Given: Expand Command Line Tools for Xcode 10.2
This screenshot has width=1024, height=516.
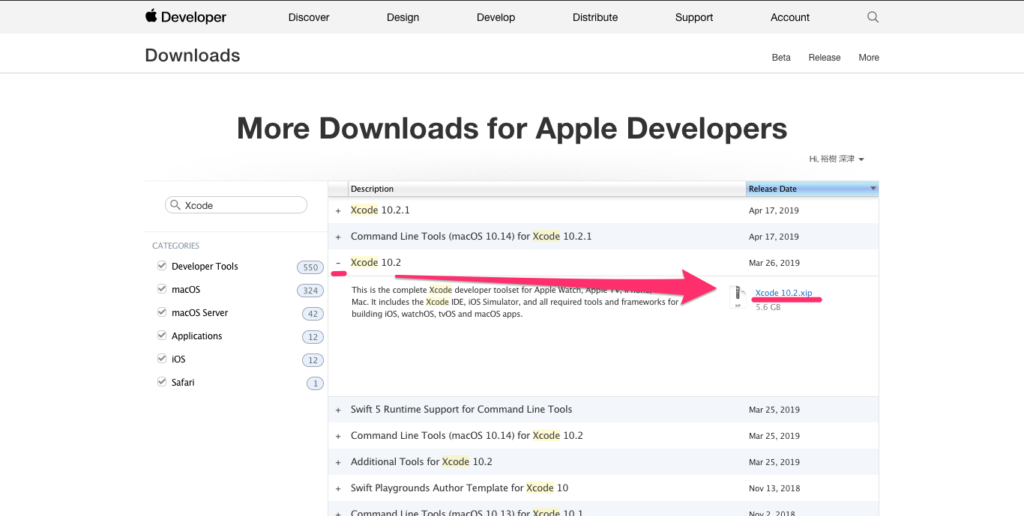Looking at the screenshot, I should tap(338, 436).
